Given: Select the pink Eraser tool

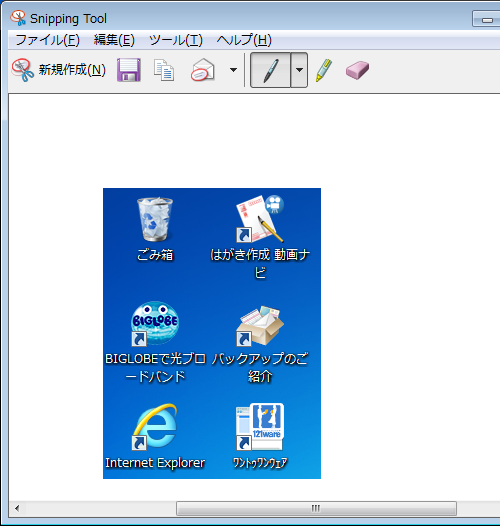Looking at the screenshot, I should coord(357,70).
